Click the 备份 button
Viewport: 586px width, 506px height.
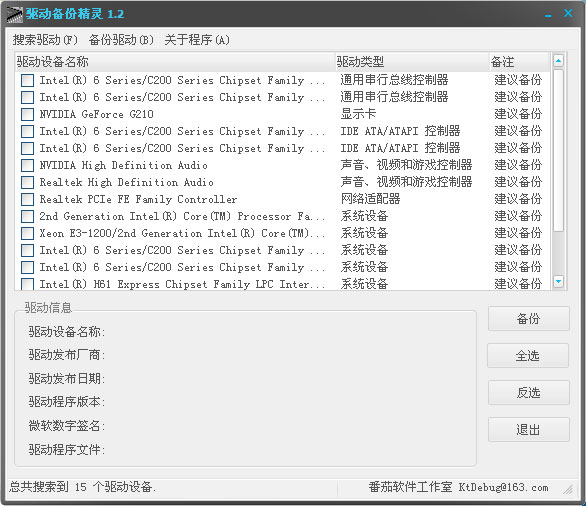click(x=528, y=319)
